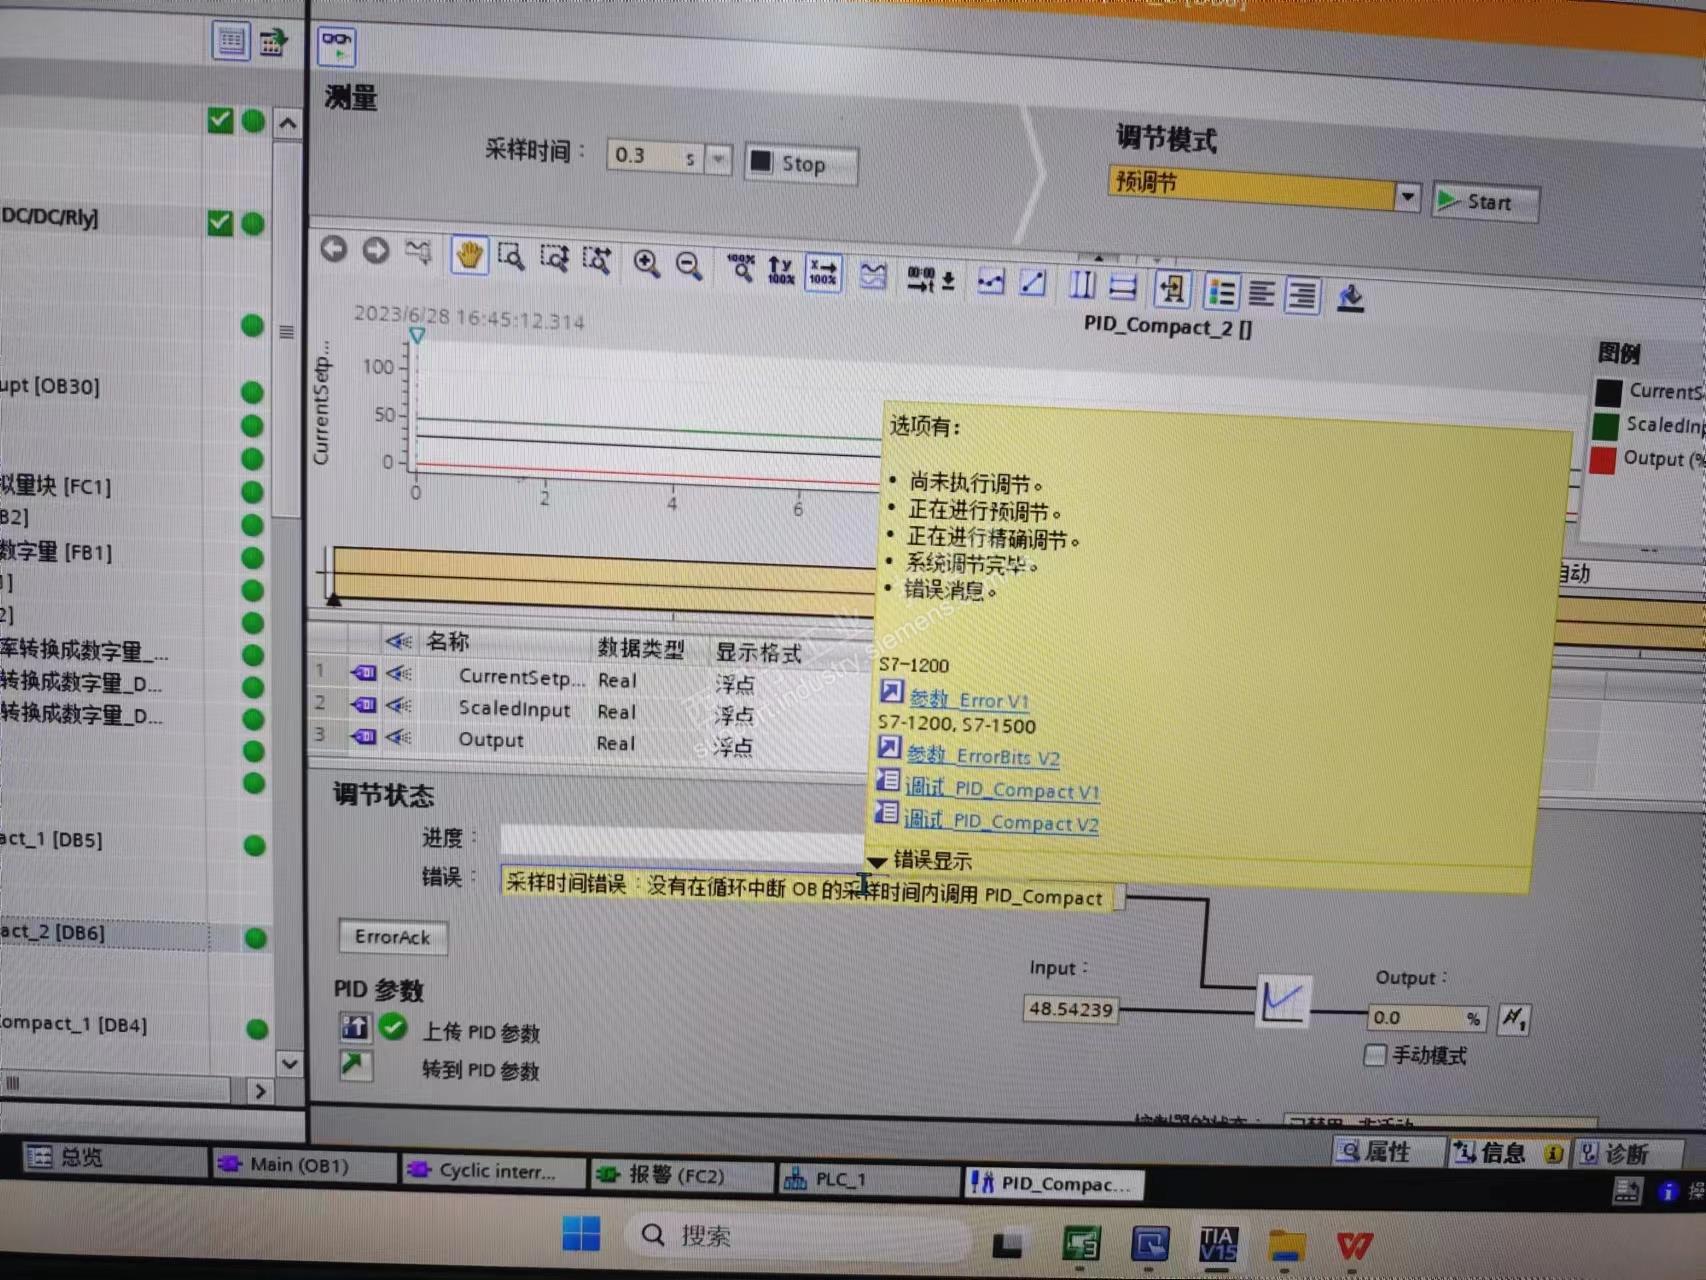
Task: Switch to the 报警 (FC2) tab
Action: click(683, 1176)
